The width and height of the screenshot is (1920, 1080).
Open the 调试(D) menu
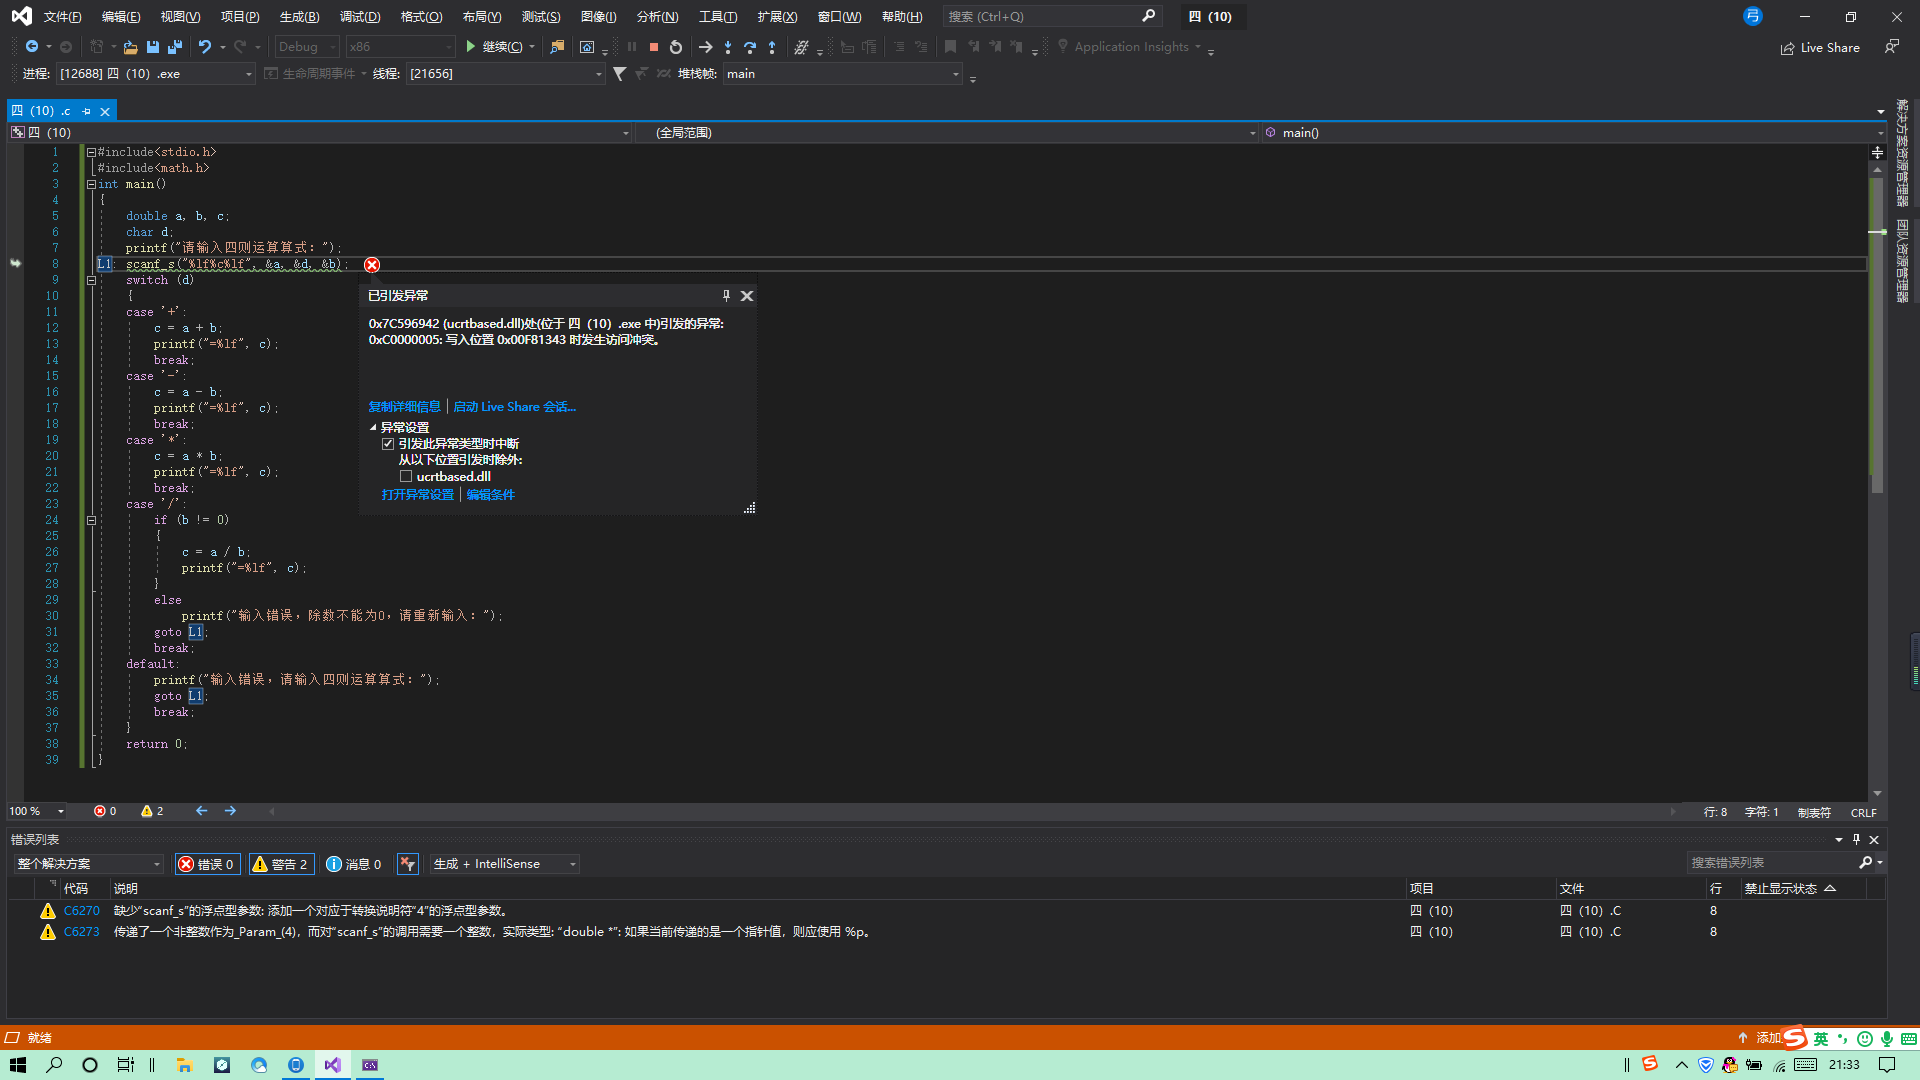click(x=359, y=17)
